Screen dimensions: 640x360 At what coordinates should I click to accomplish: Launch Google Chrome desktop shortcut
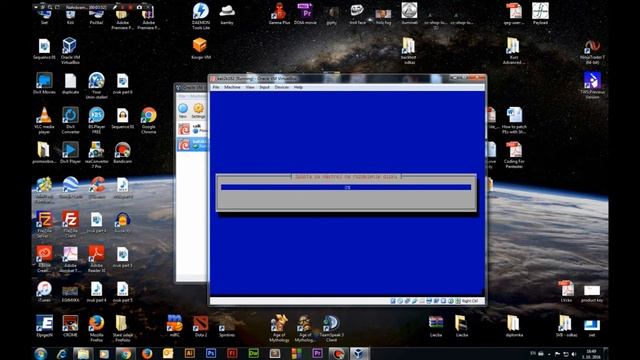pos(149,120)
